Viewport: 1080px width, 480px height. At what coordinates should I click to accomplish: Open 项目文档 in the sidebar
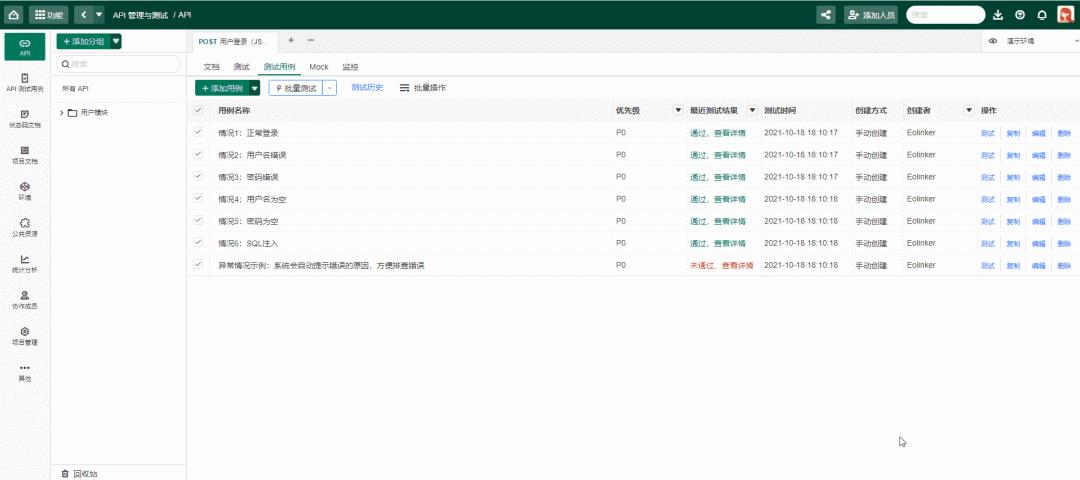[x=25, y=155]
